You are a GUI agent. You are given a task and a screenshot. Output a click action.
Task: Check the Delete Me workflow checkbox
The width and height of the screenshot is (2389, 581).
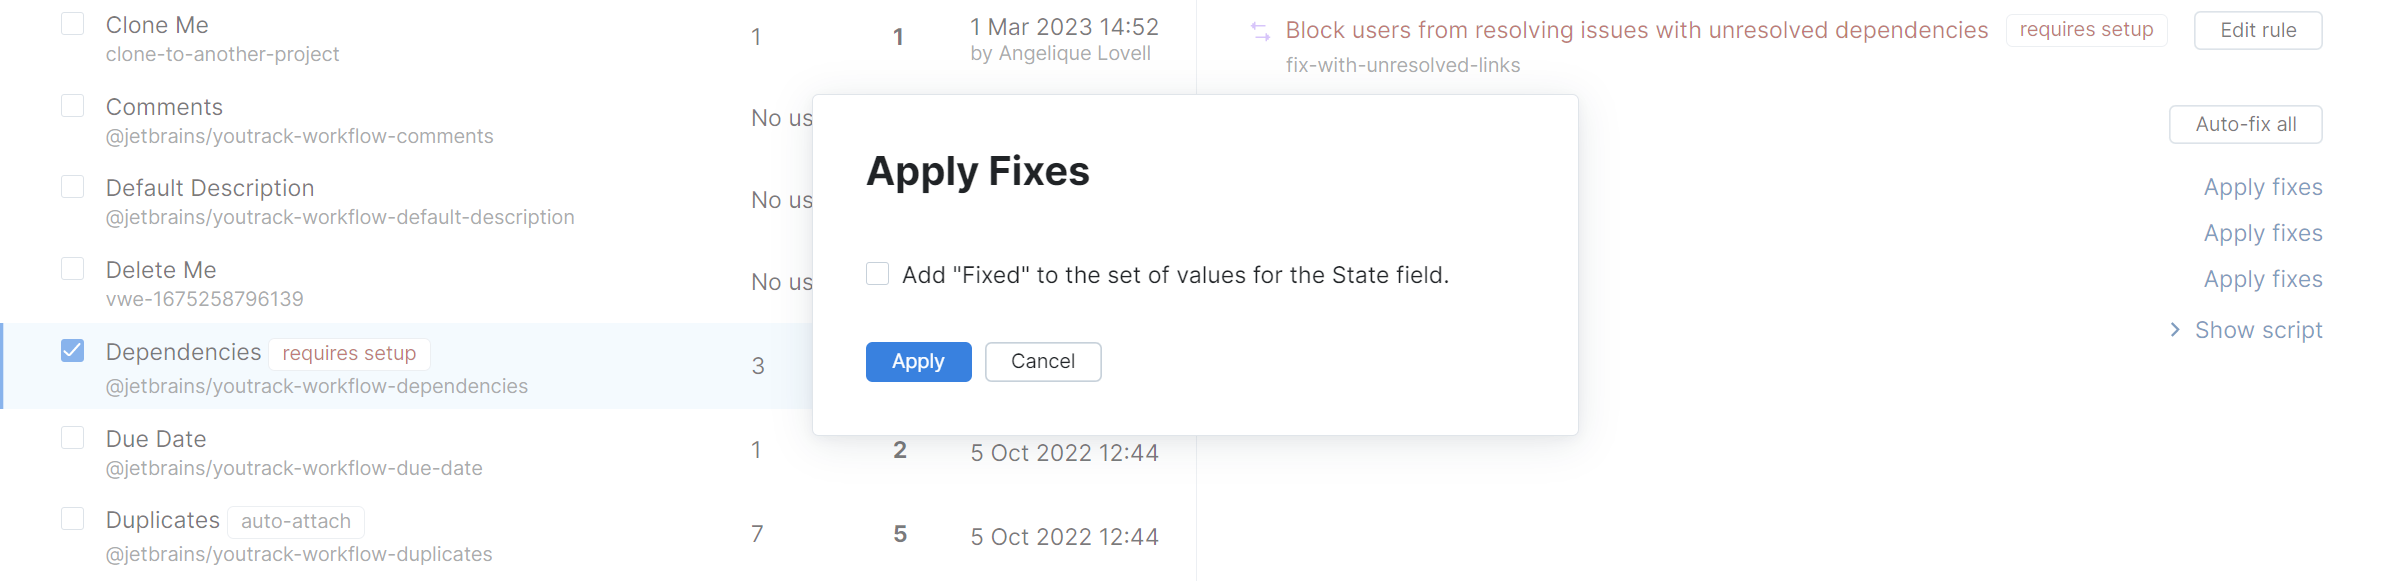pos(71,267)
